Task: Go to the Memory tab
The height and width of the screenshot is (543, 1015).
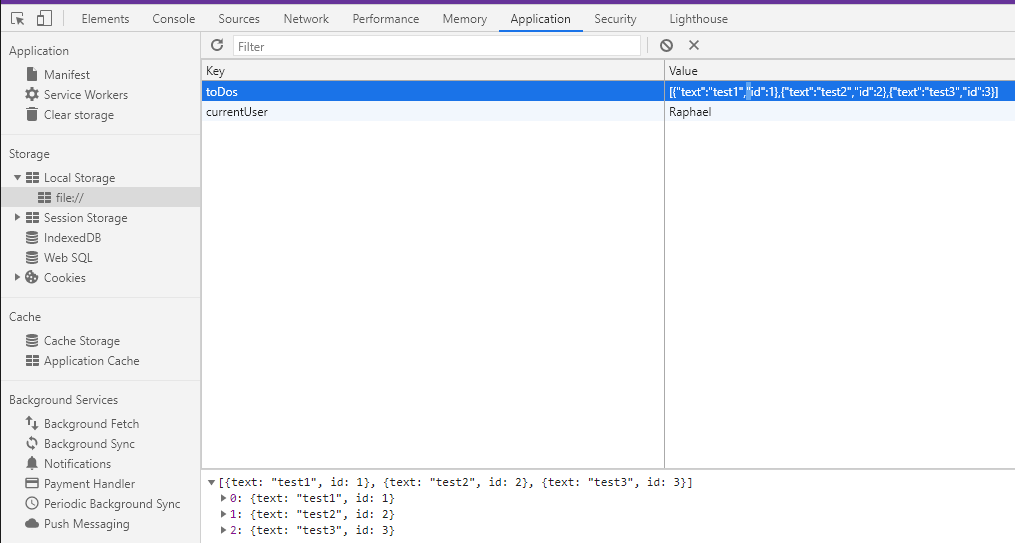Action: (465, 19)
